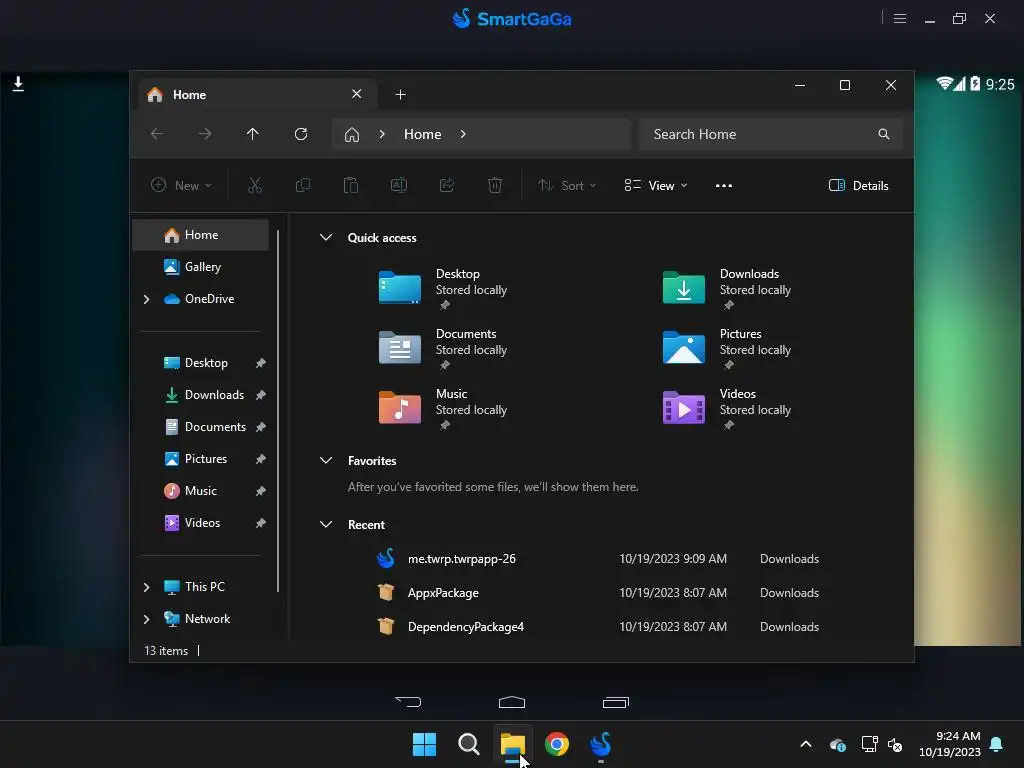The width and height of the screenshot is (1024, 768).
Task: Open the Music folder tile in Quick access
Action: 444,408
